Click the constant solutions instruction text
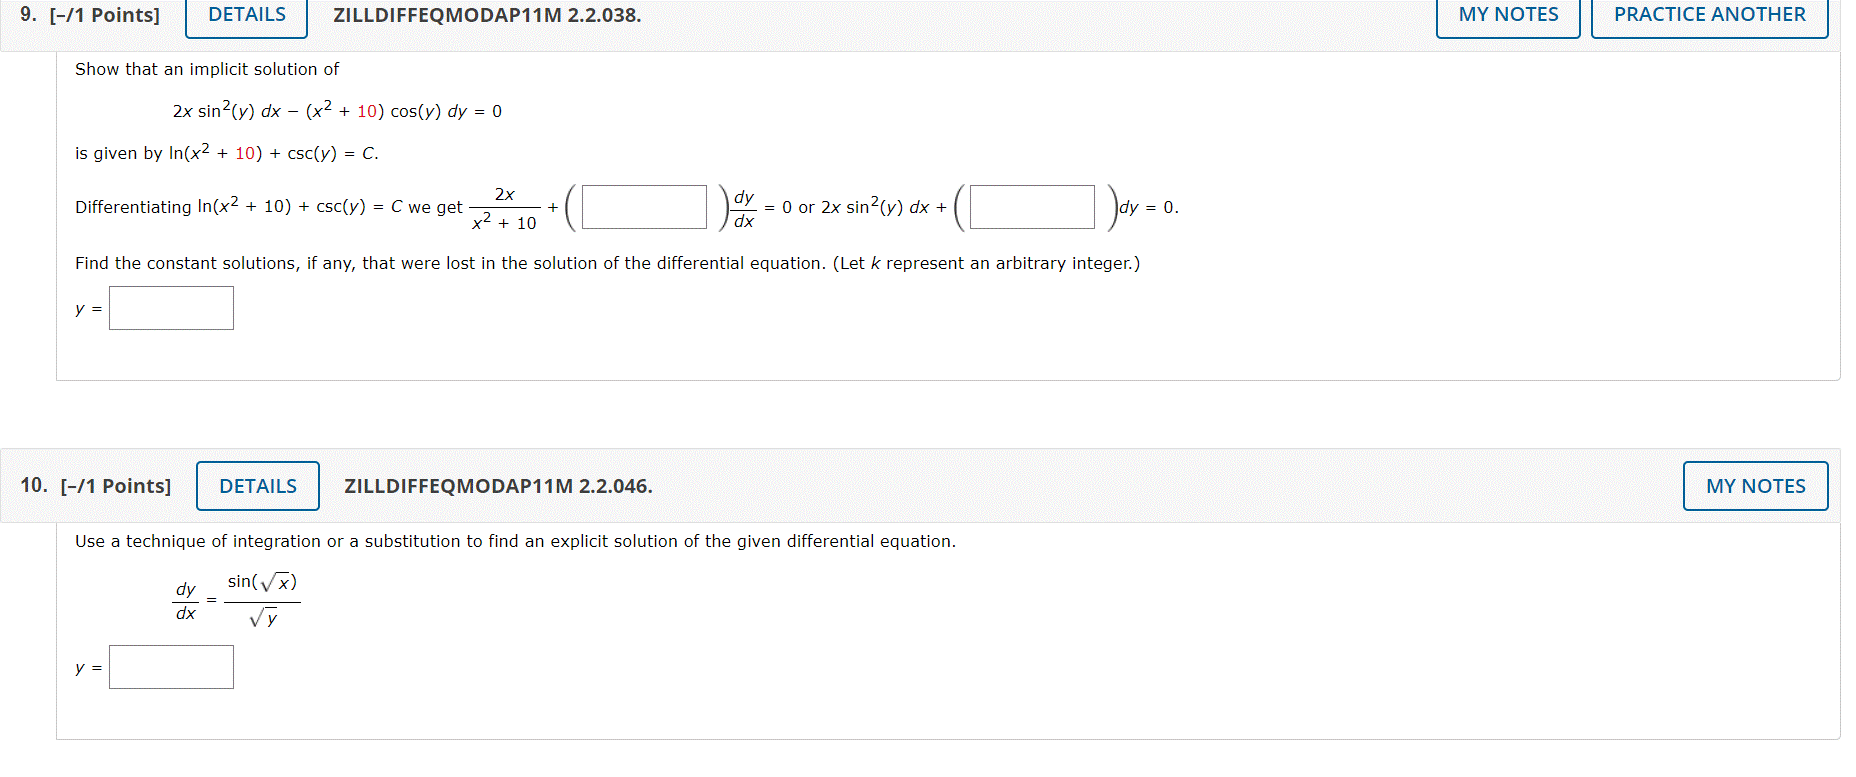1856x777 pixels. pos(607,263)
